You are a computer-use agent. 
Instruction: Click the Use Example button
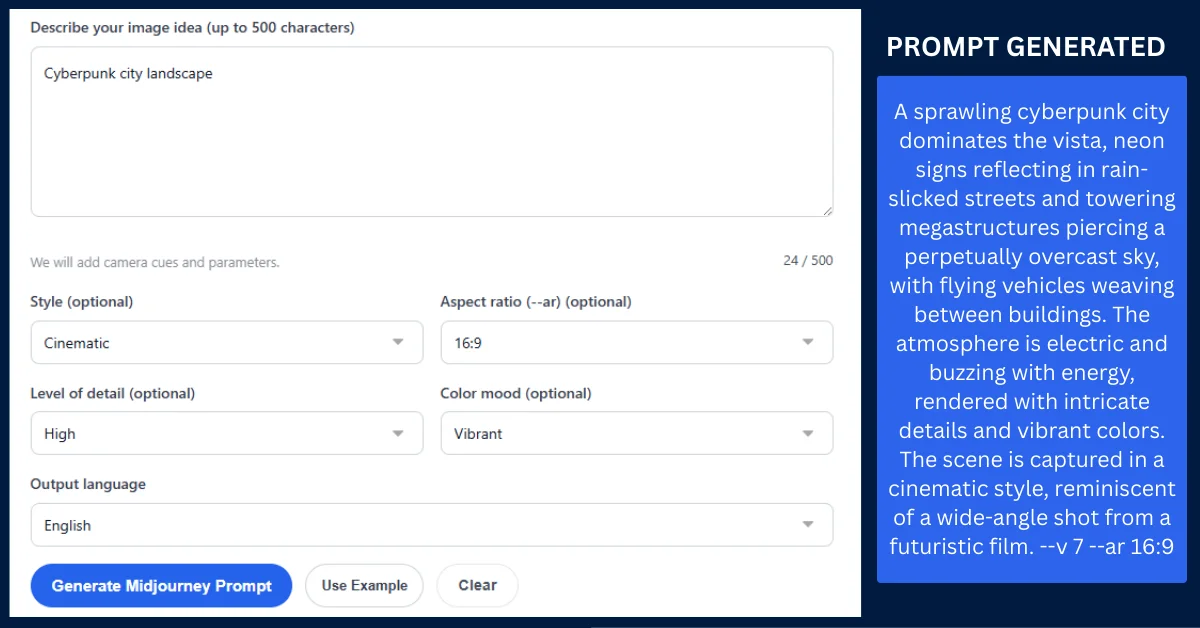[x=364, y=585]
